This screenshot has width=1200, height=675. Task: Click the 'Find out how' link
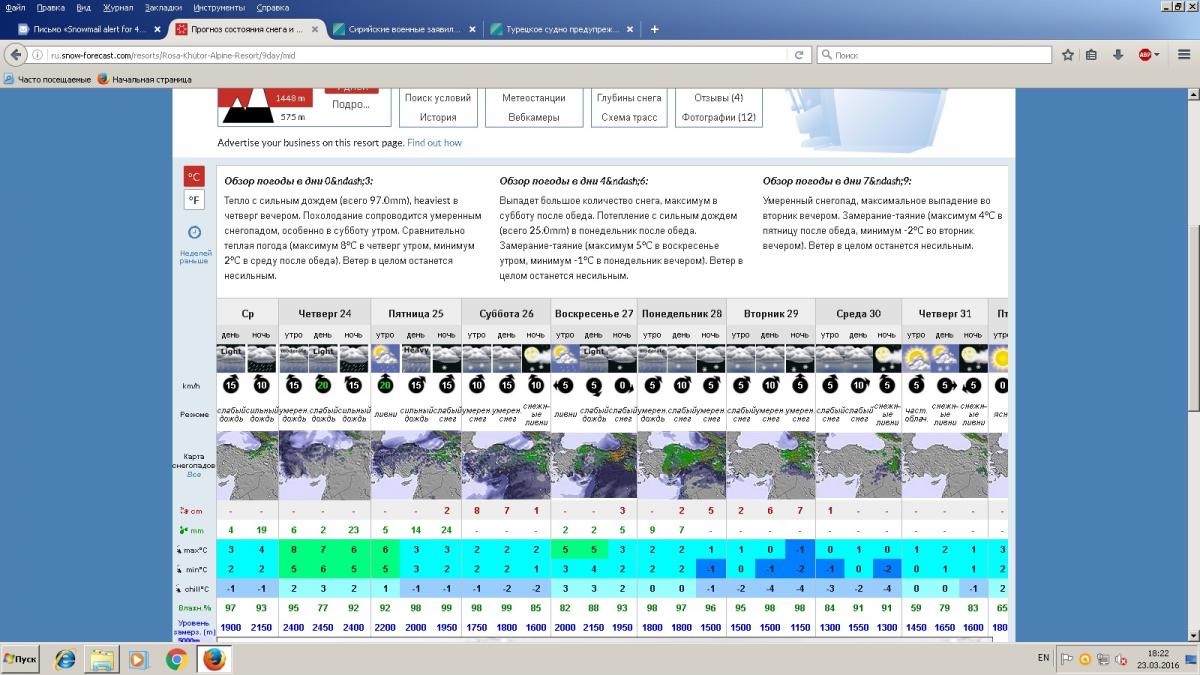click(434, 143)
